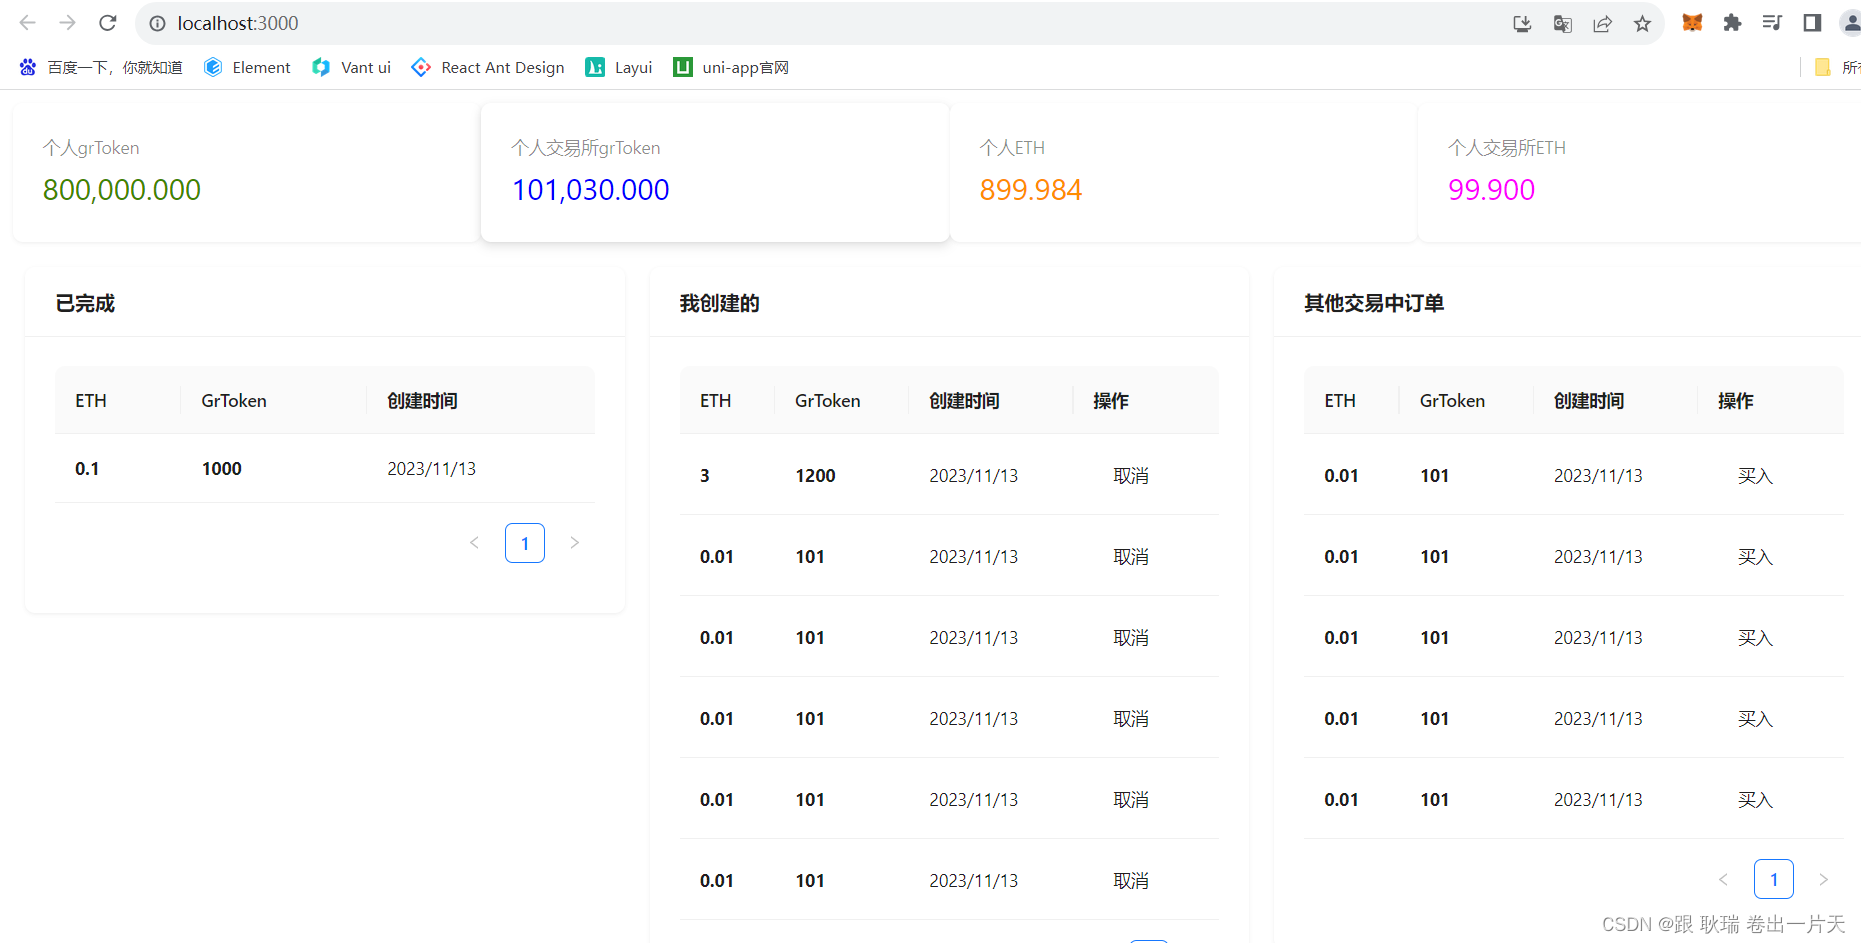Open the media playback controls
Image resolution: width=1861 pixels, height=943 pixels.
point(1771,22)
